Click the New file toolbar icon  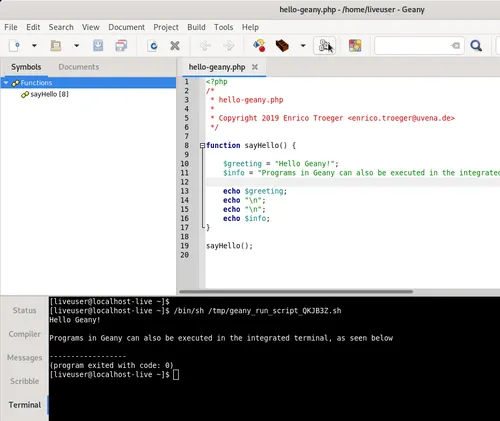14,45
